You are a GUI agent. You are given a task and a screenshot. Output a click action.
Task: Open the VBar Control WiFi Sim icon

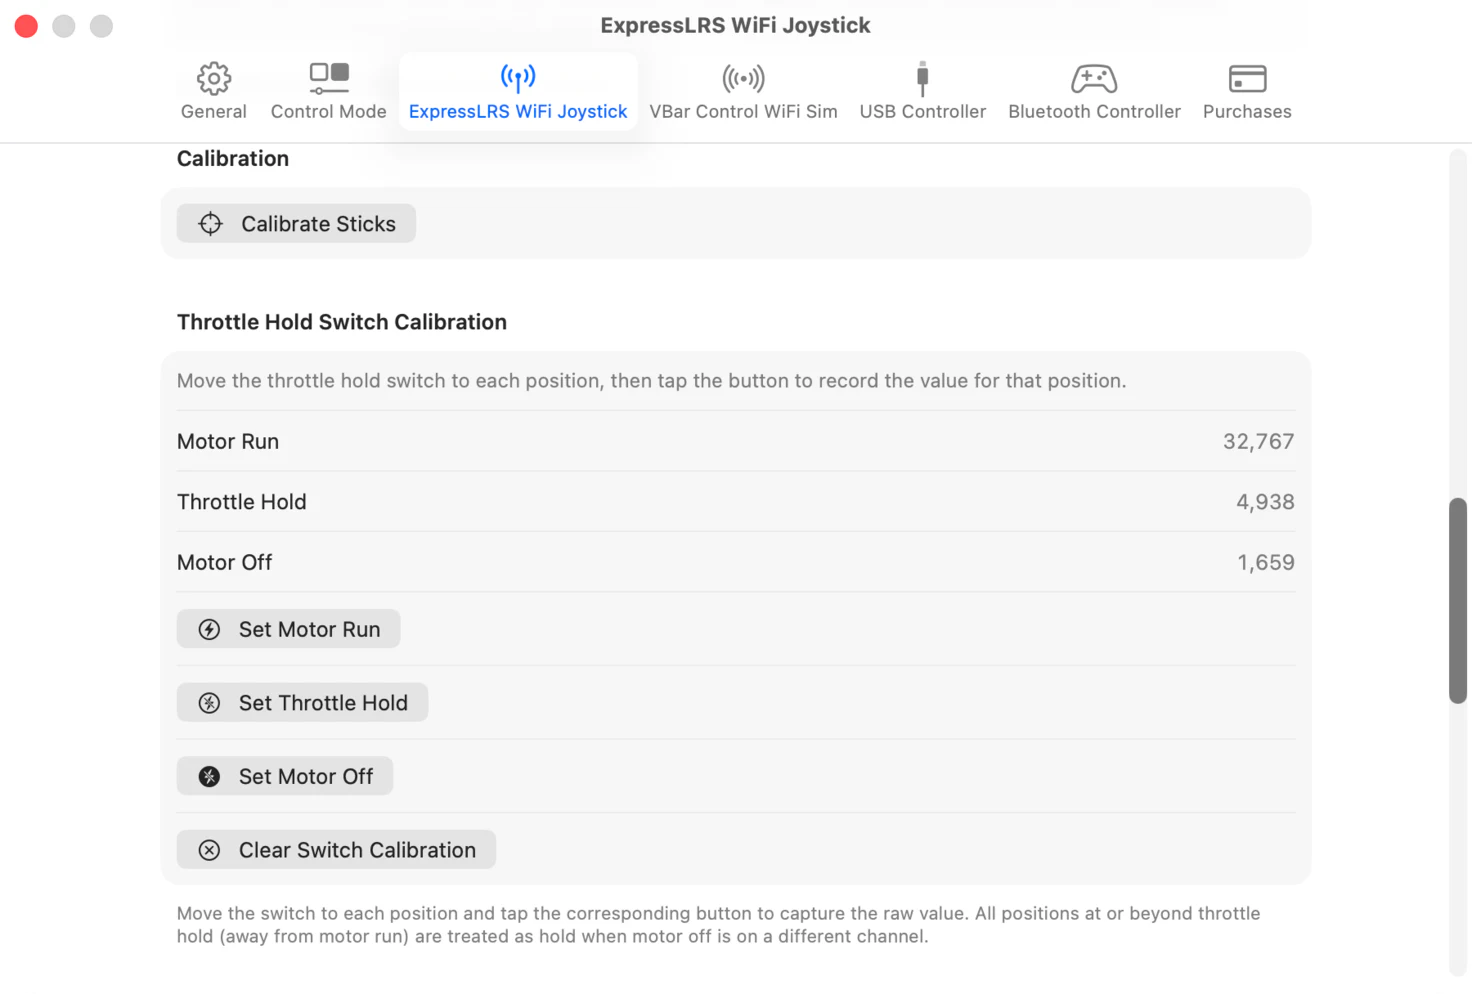tap(743, 78)
